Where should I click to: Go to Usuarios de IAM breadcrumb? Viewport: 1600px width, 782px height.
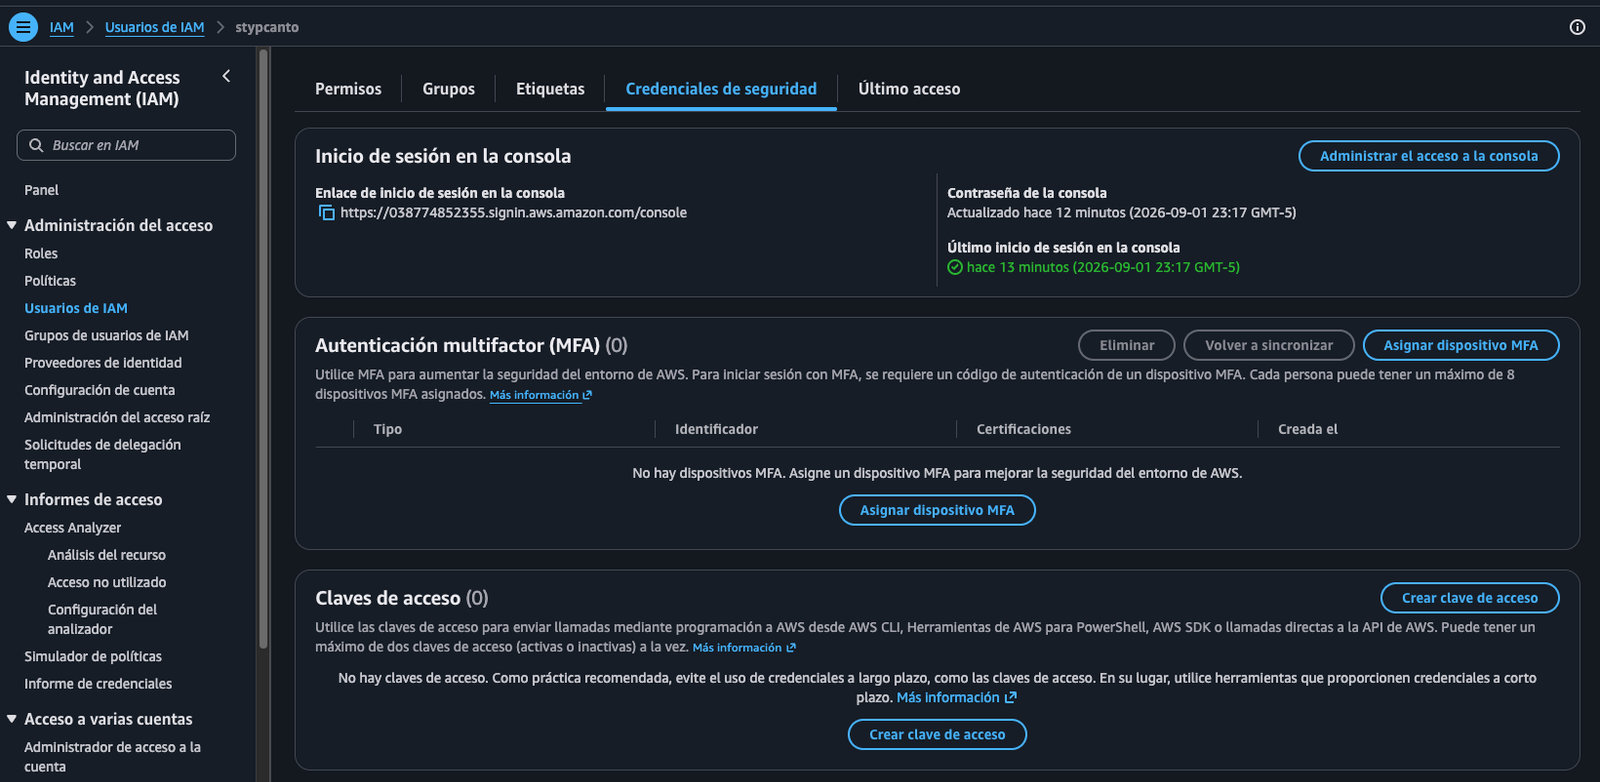[x=155, y=27]
